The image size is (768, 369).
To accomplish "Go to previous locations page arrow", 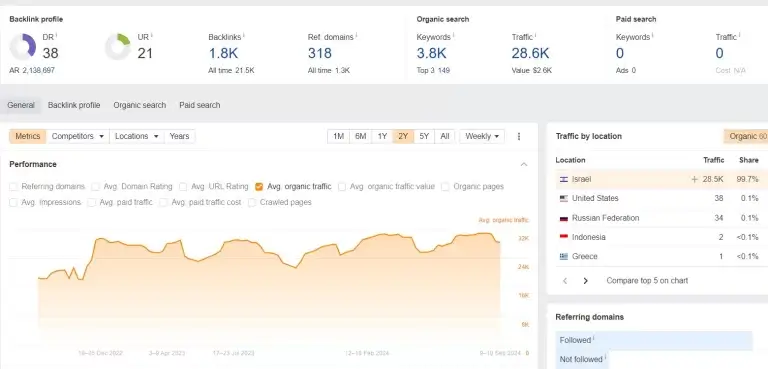I will pos(565,281).
